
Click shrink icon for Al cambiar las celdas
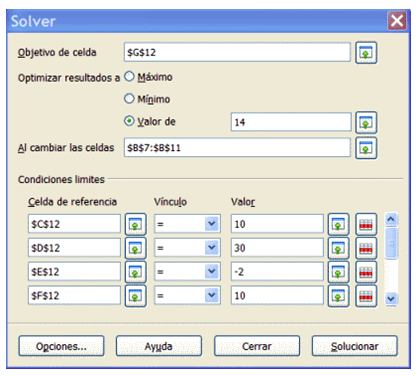pyautogui.click(x=366, y=148)
